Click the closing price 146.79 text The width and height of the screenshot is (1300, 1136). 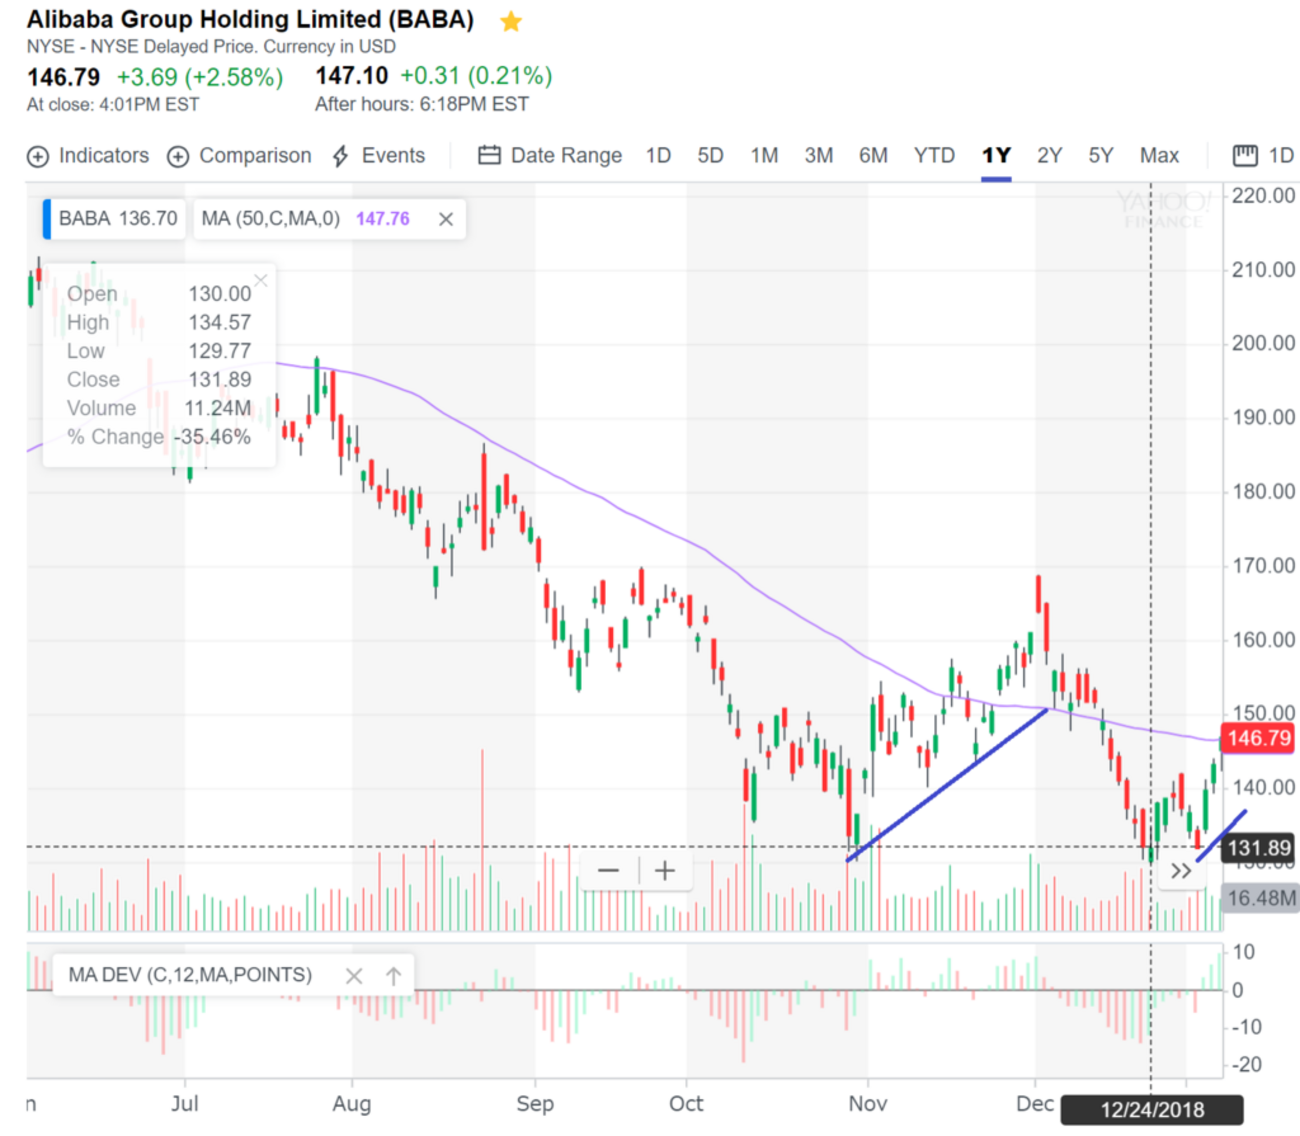pyautogui.click(x=64, y=77)
